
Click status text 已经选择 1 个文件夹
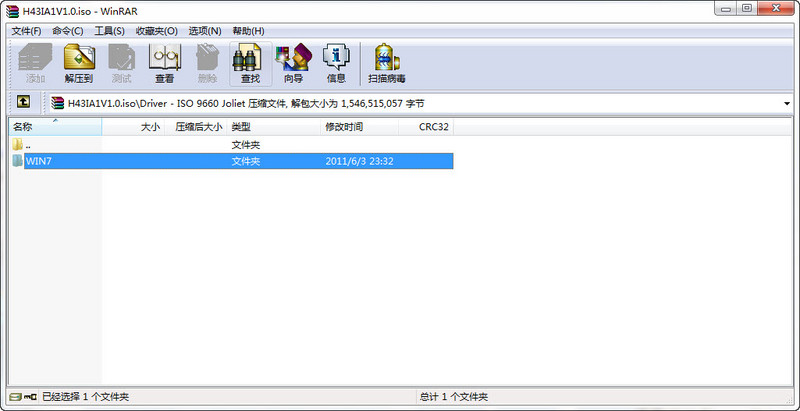pos(85,397)
